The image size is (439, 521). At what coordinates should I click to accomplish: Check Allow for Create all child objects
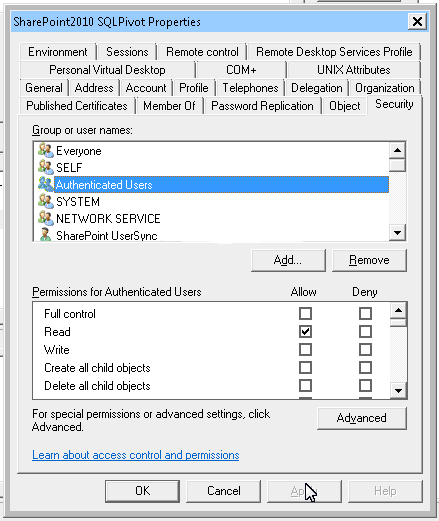[305, 368]
